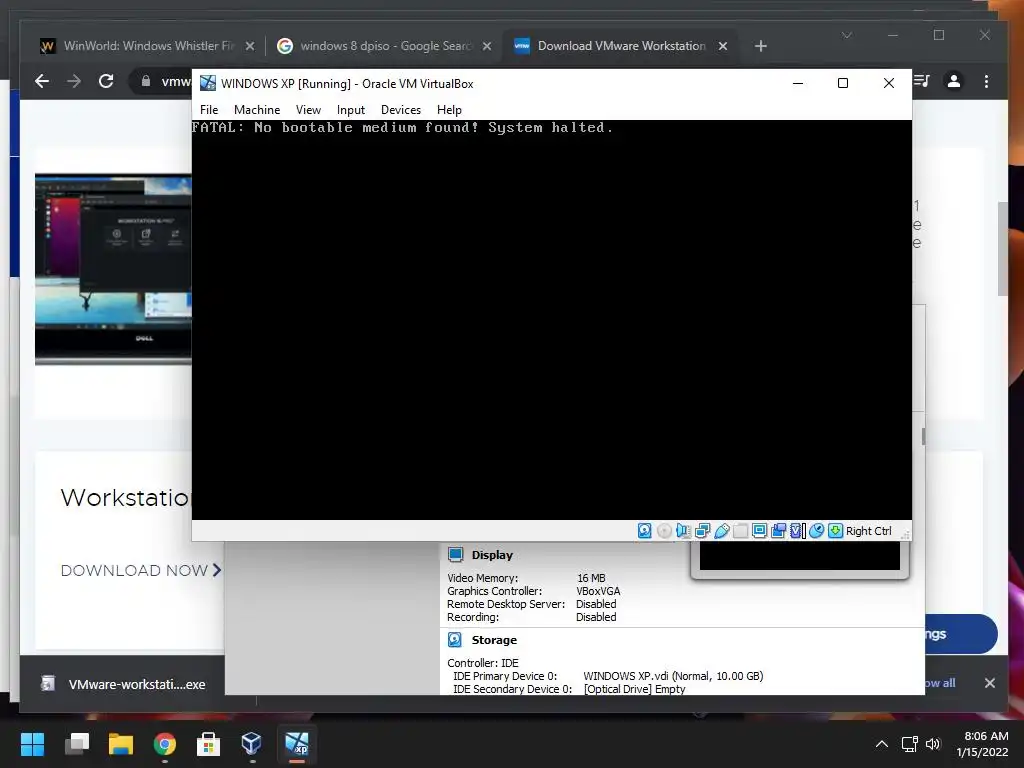Click the audio indicator icon in VirtualBox status bar
This screenshot has width=1024, height=768.
click(x=683, y=531)
